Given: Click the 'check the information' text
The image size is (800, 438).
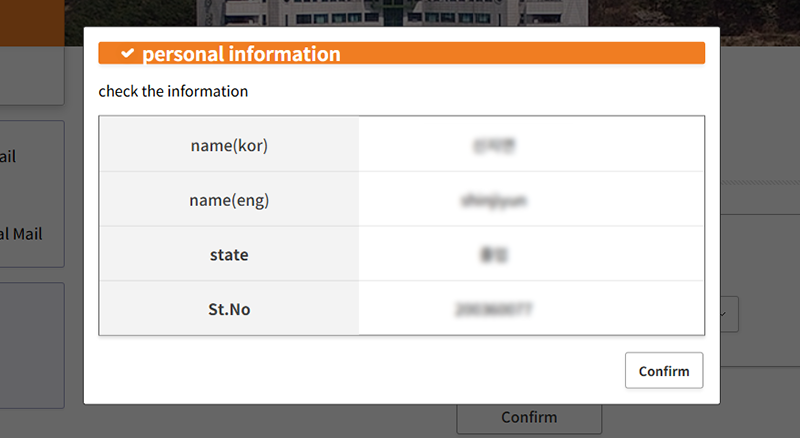Looking at the screenshot, I should click(173, 92).
